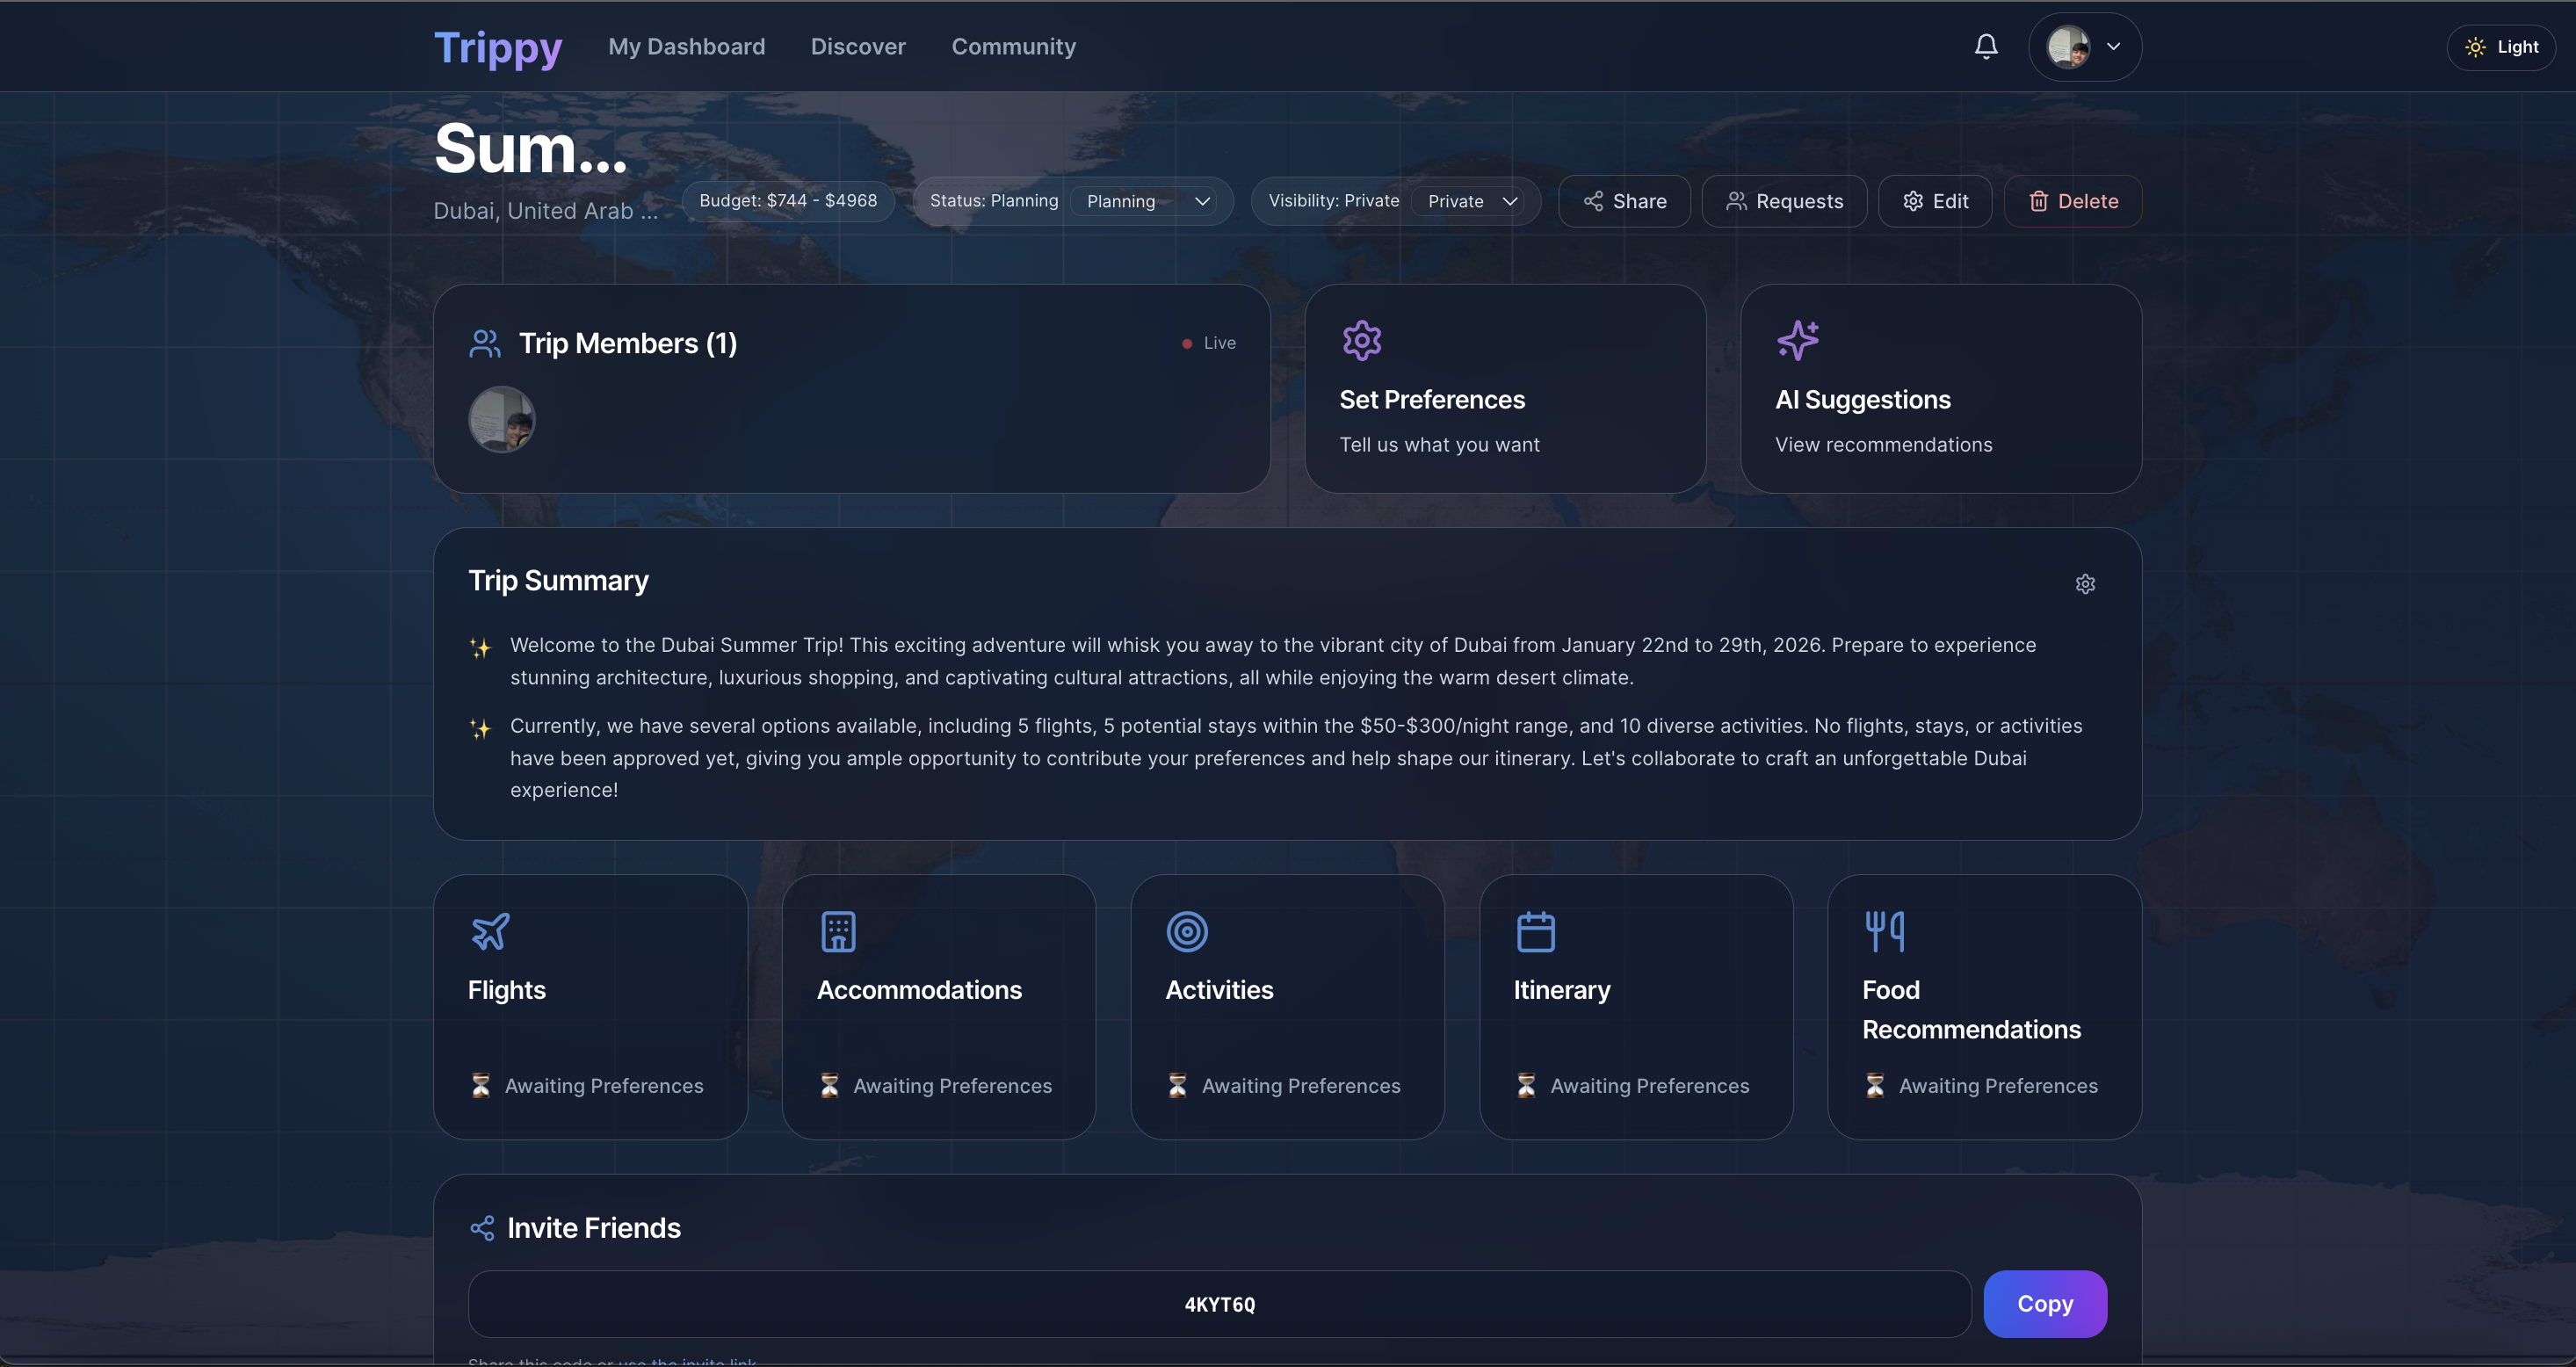2576x1367 pixels.
Task: Open the profile avatar menu chevron
Action: coord(2113,47)
